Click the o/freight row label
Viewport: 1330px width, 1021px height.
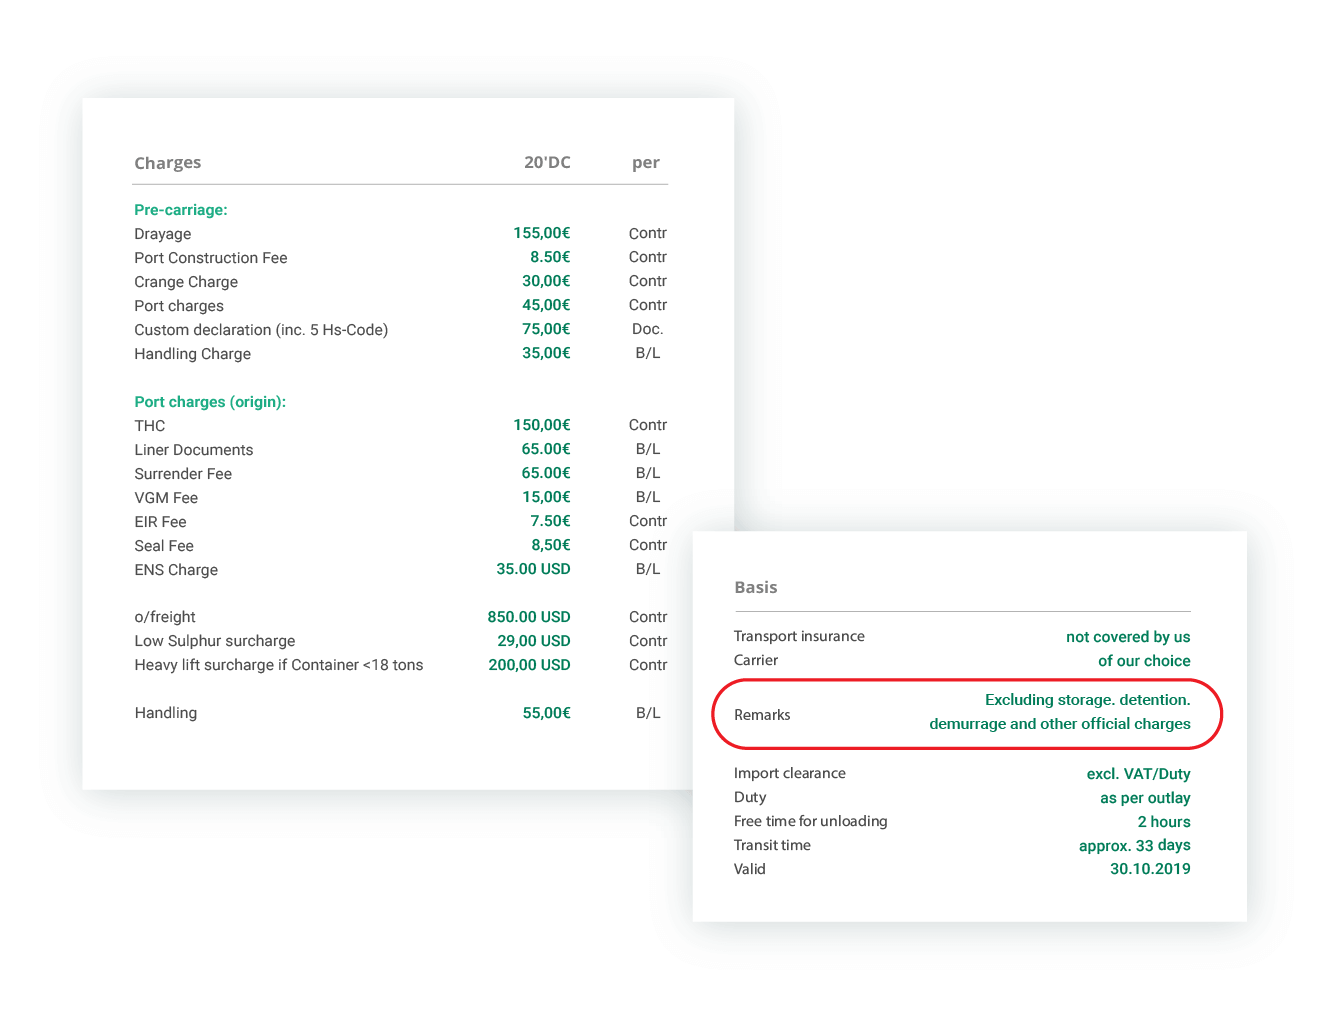tap(165, 617)
